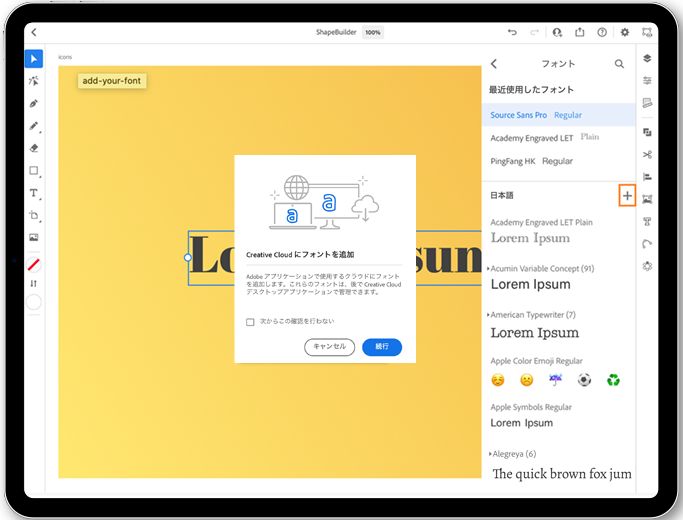The image size is (683, 520).
Task: Select the Pencil tool
Action: pos(34,126)
